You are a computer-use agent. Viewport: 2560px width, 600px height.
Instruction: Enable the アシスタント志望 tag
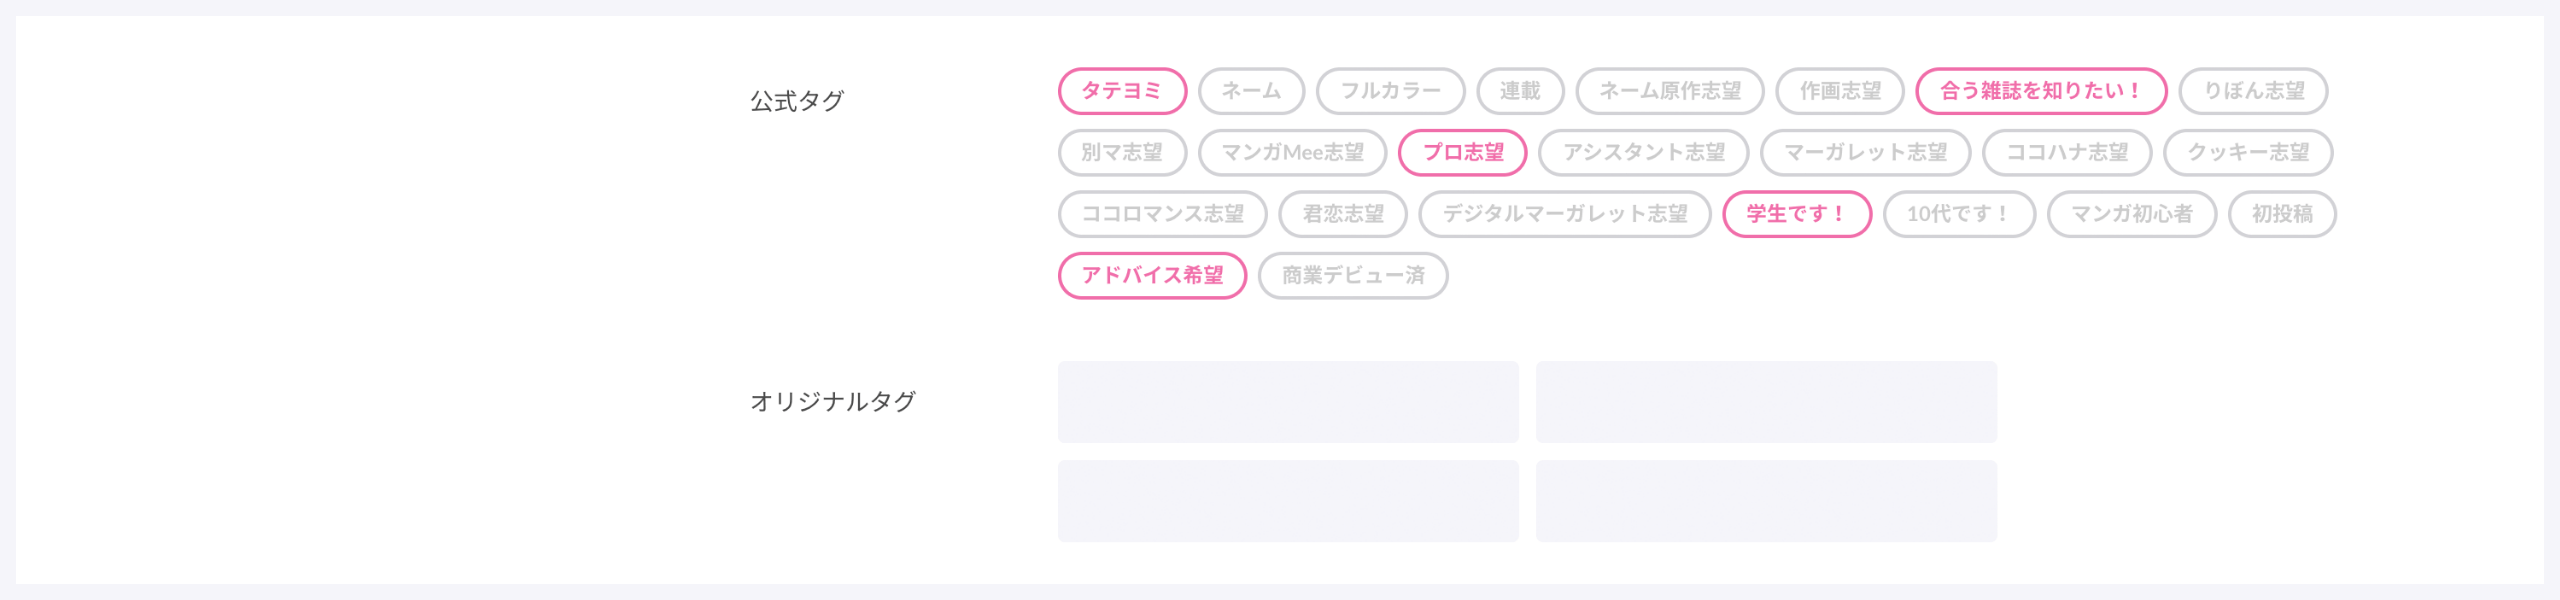click(x=1644, y=153)
